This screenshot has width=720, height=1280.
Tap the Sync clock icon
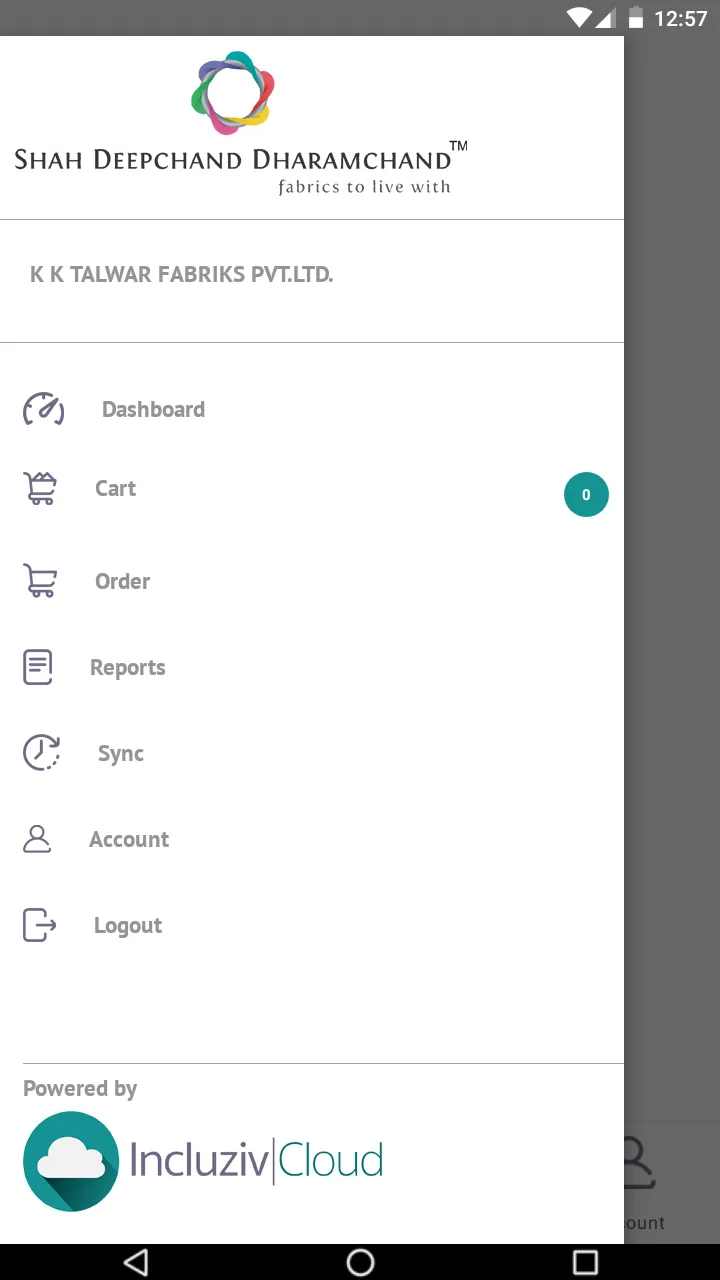tap(41, 753)
